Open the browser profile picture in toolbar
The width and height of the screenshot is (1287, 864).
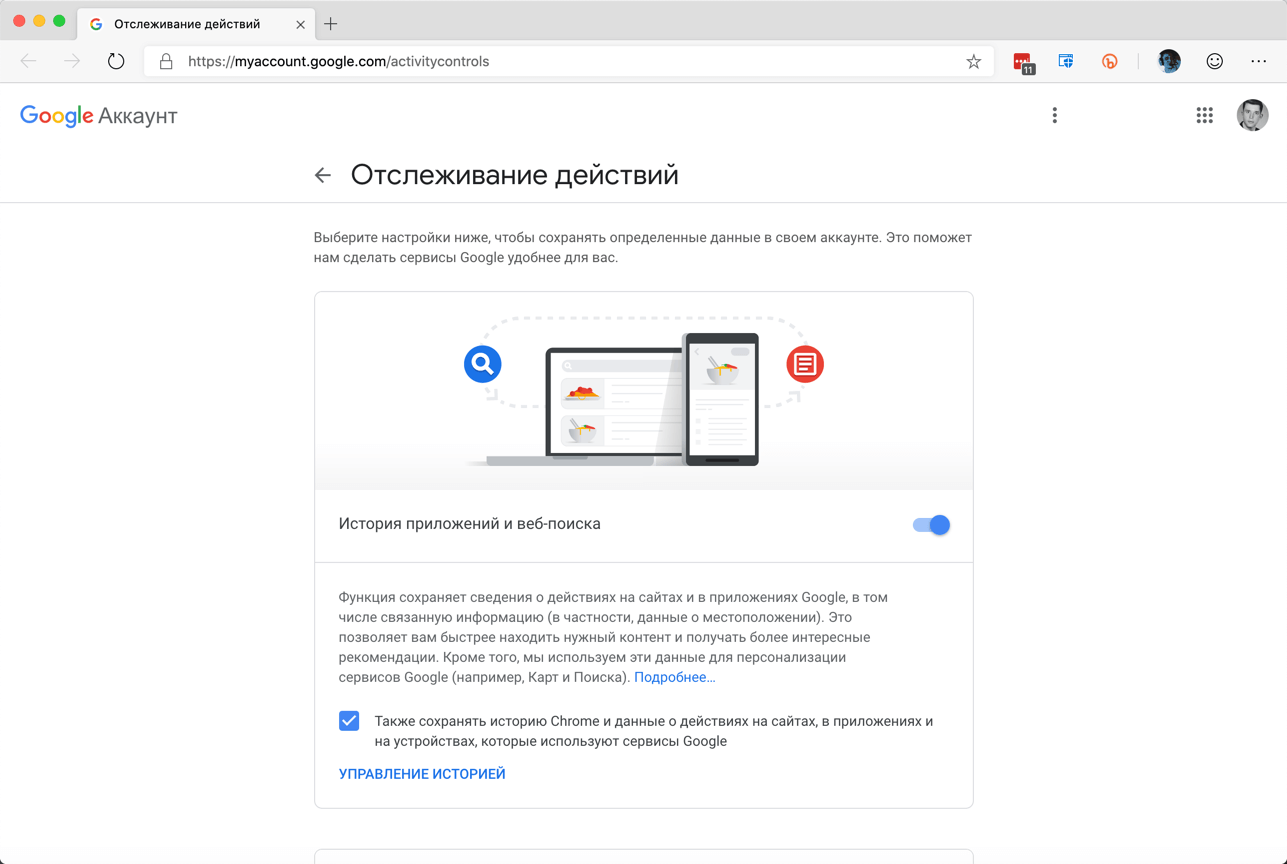(x=1169, y=61)
